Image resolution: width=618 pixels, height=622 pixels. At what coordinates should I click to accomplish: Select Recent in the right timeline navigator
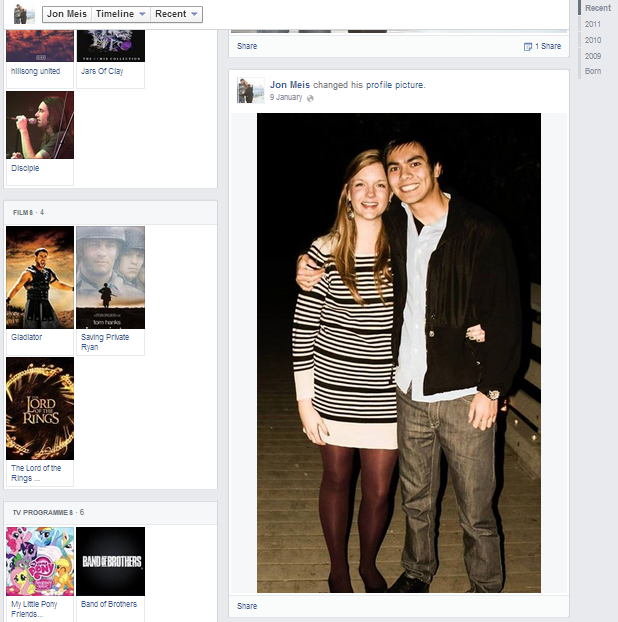tap(597, 8)
